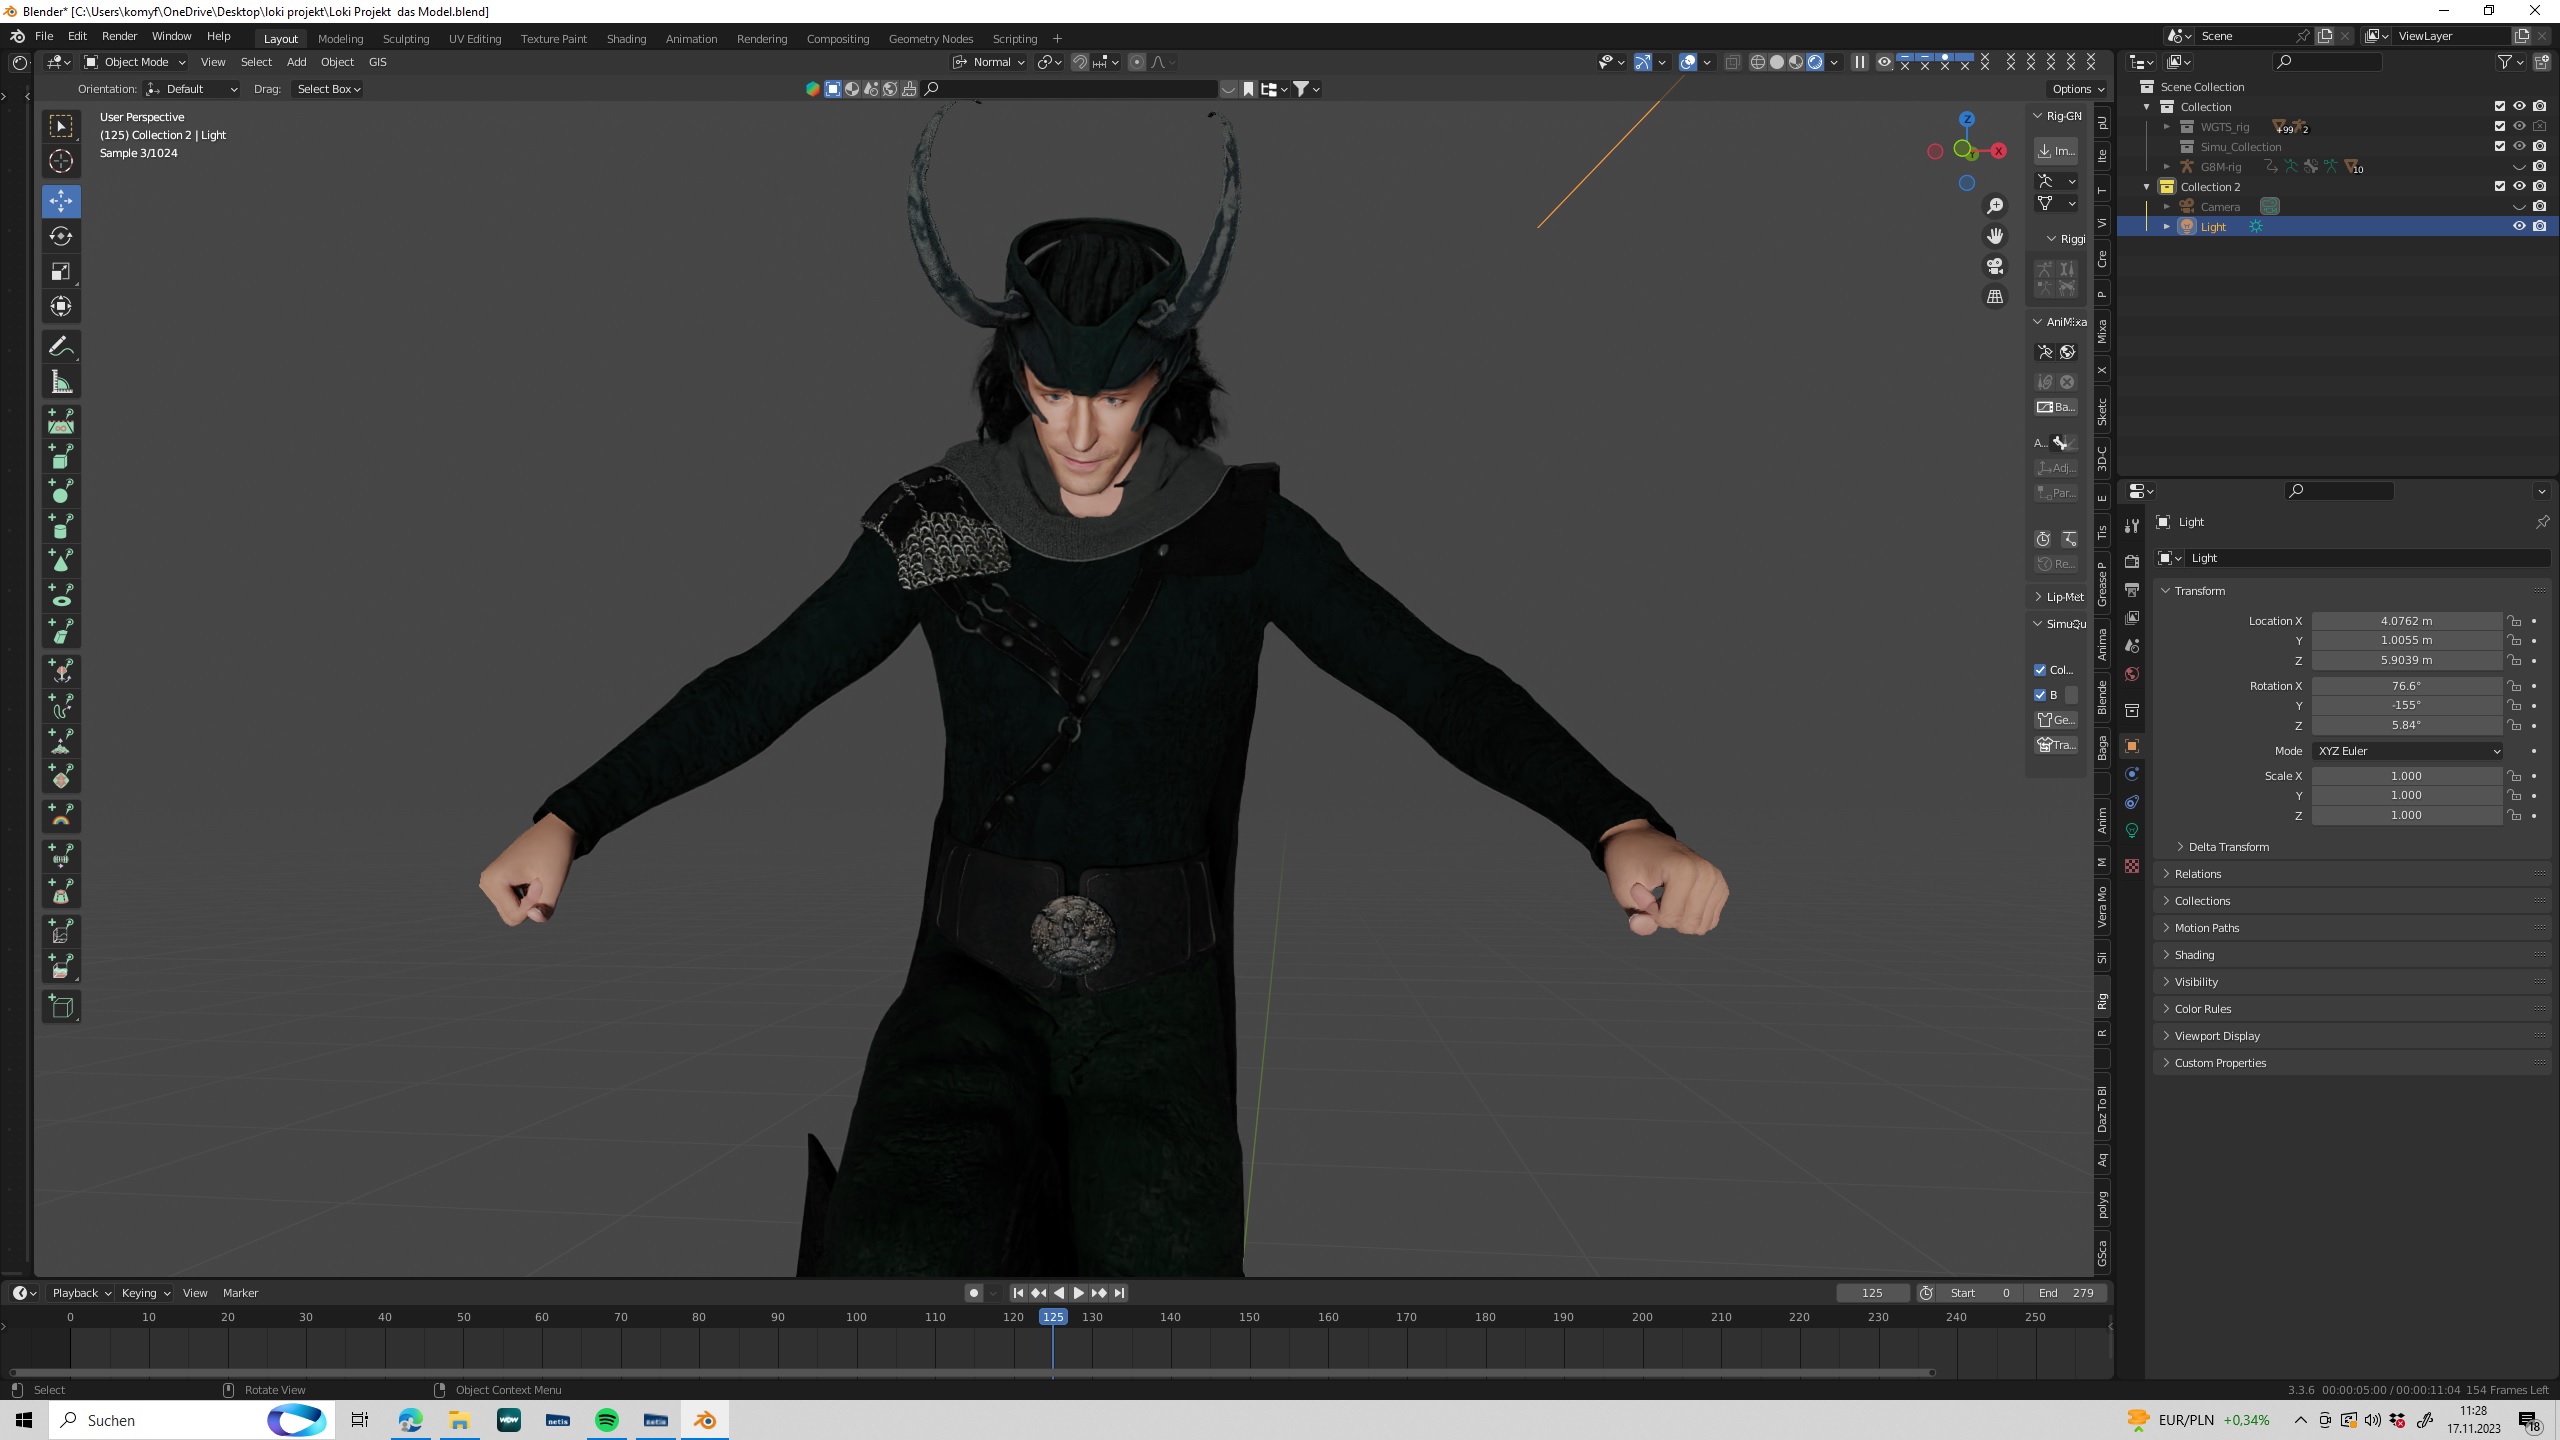Click the zoom magnifier viewport gizmo
Screen dimensions: 2560x1440
pos(1995,206)
